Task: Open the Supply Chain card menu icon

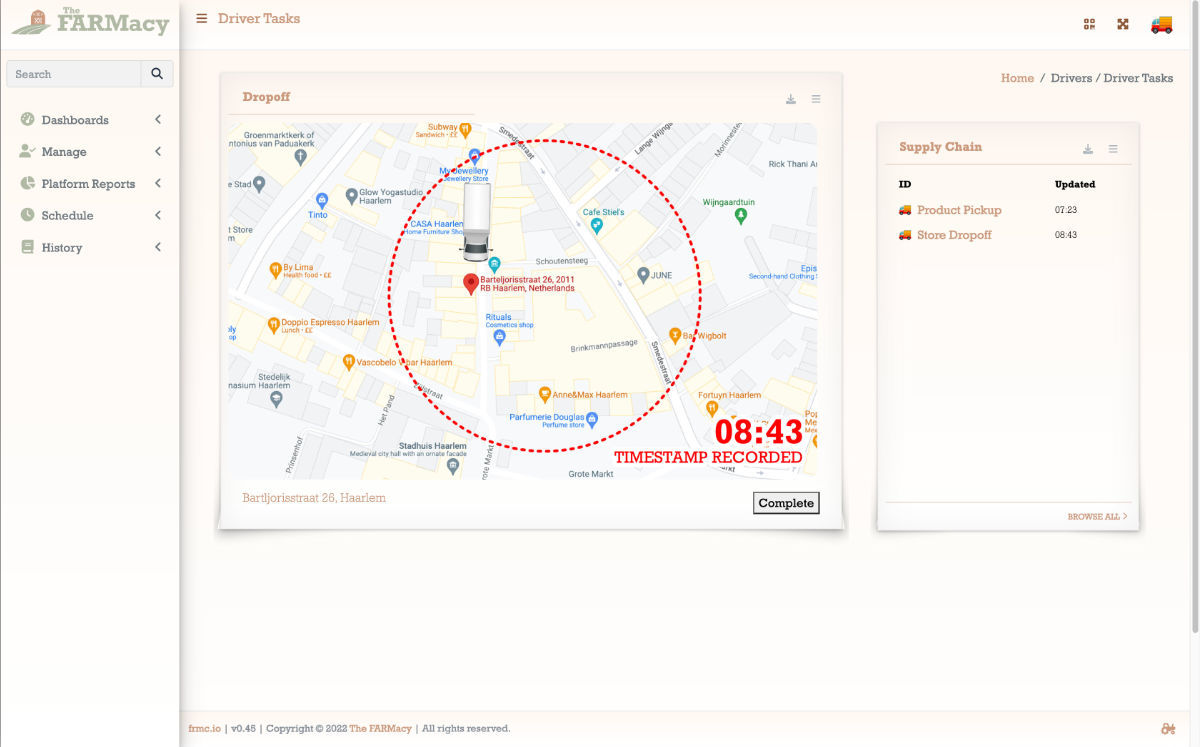Action: pos(1113,149)
